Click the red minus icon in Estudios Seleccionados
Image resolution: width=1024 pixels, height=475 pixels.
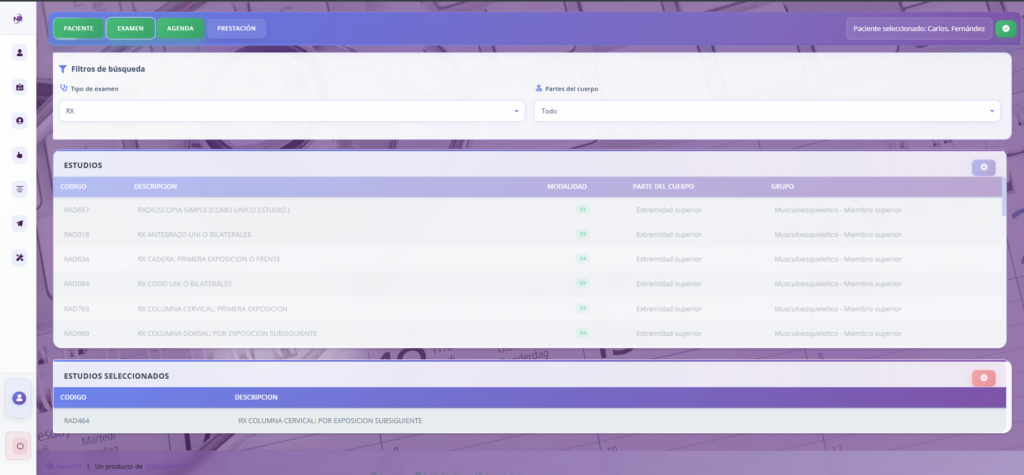(x=983, y=377)
